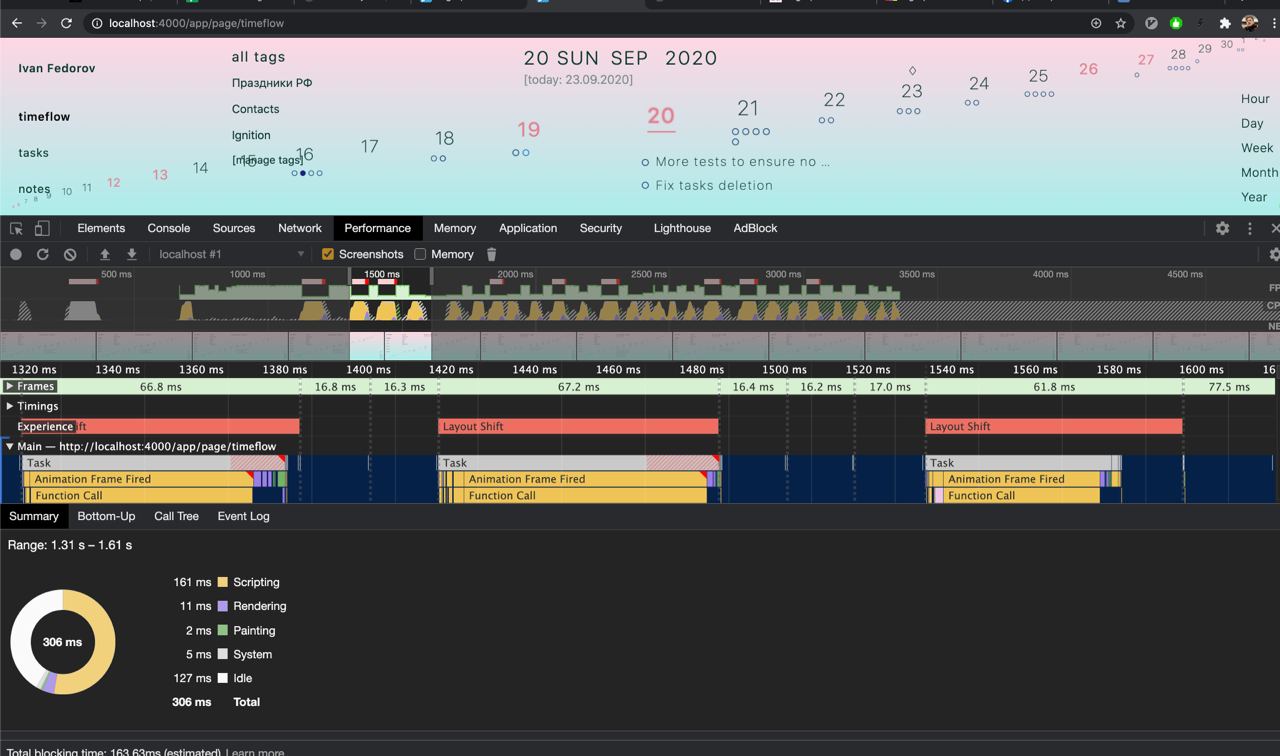The height and width of the screenshot is (756, 1280).
Task: Select day 19 on the timeline
Action: point(529,129)
